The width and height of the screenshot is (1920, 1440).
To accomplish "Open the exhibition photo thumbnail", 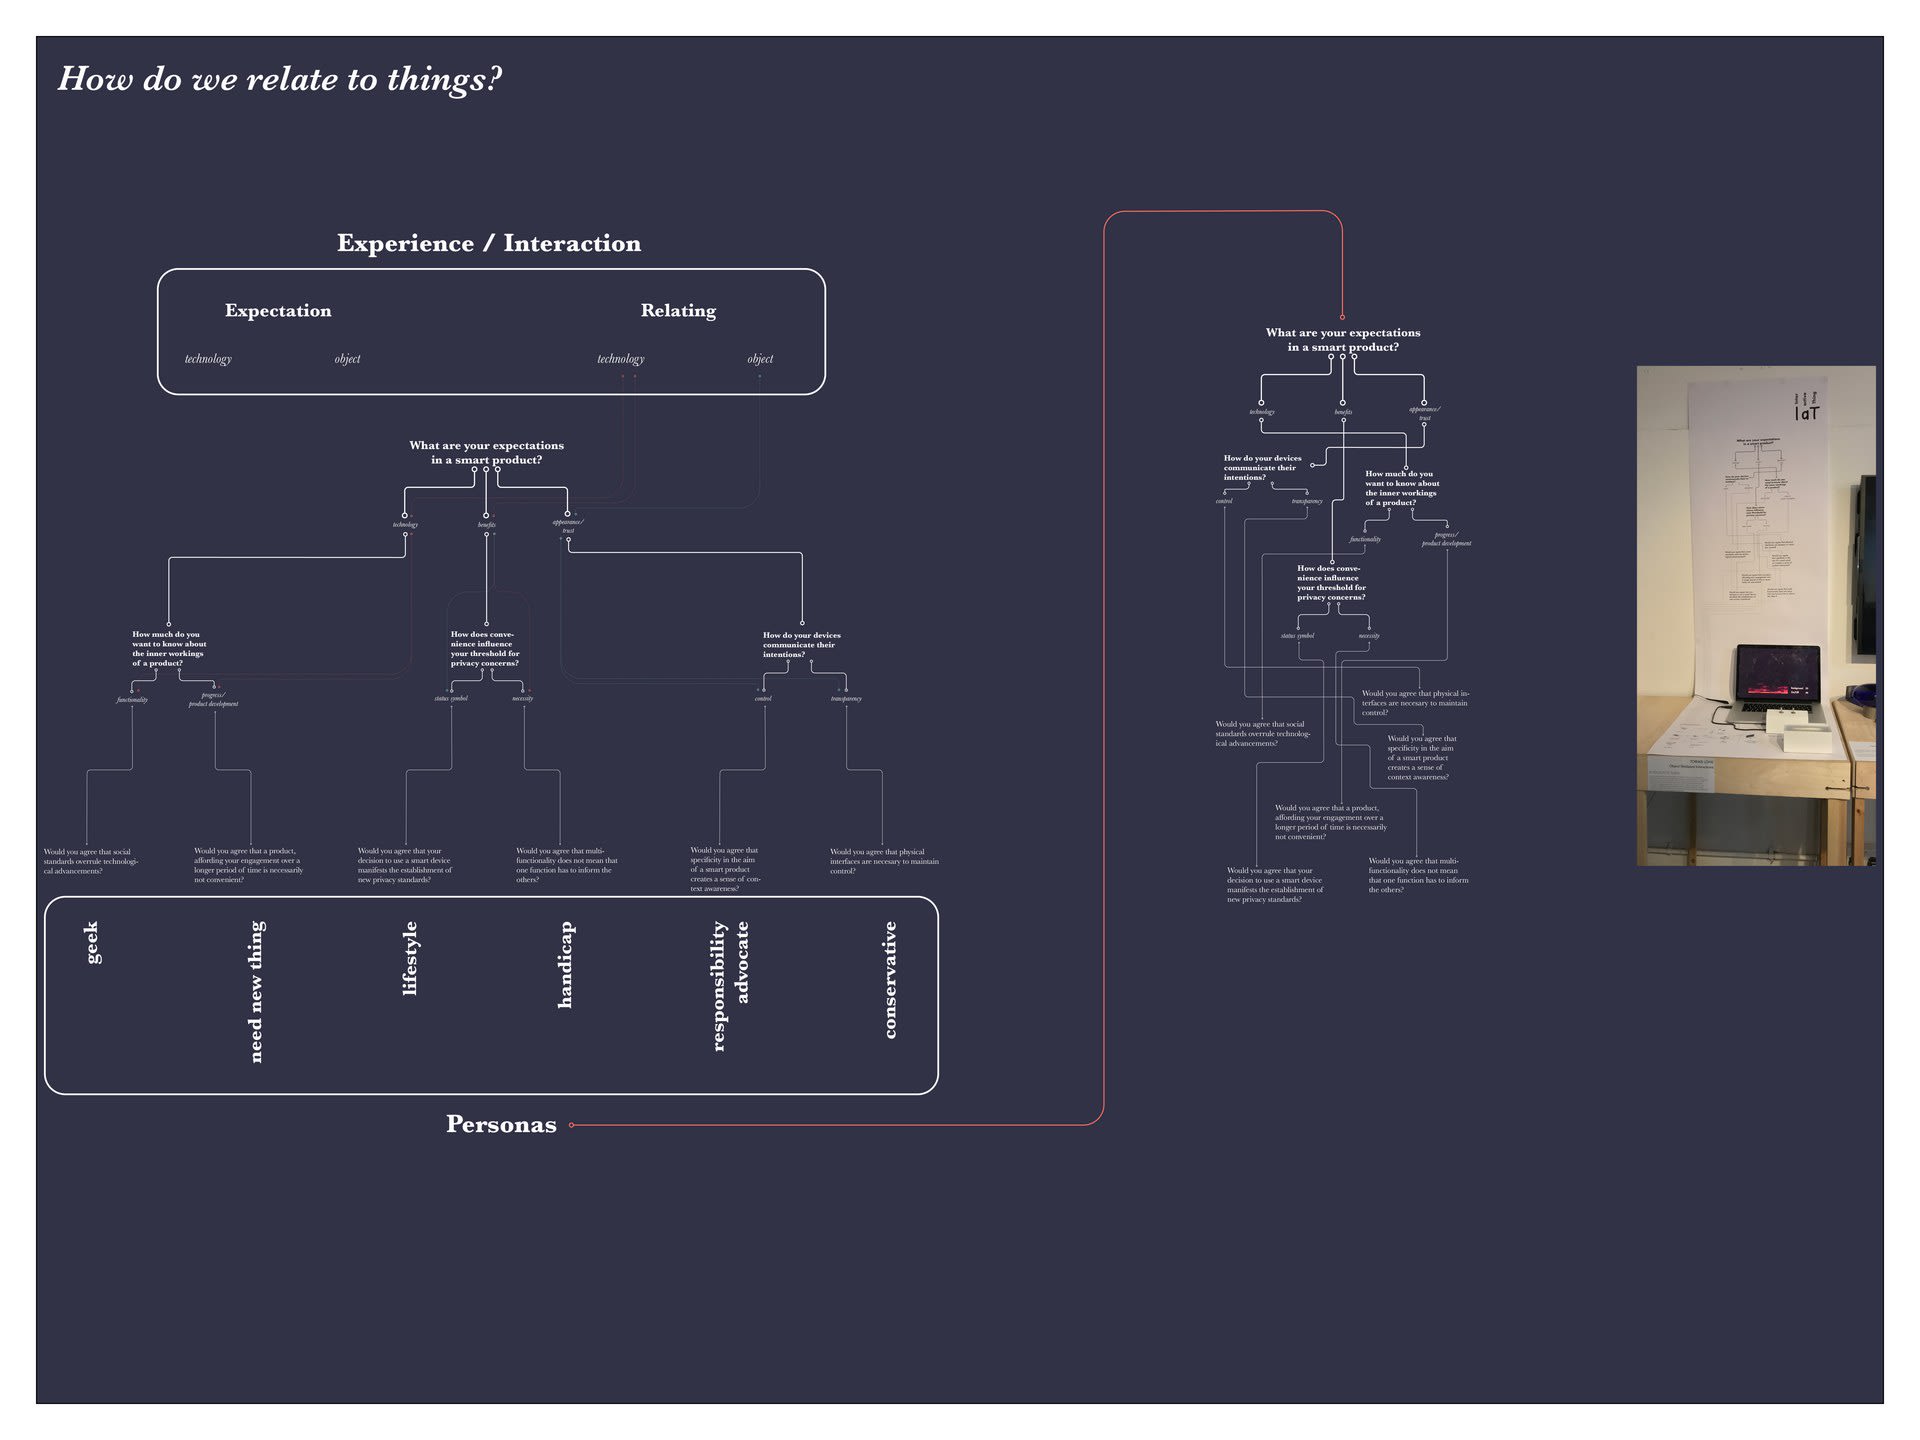I will (1756, 615).
